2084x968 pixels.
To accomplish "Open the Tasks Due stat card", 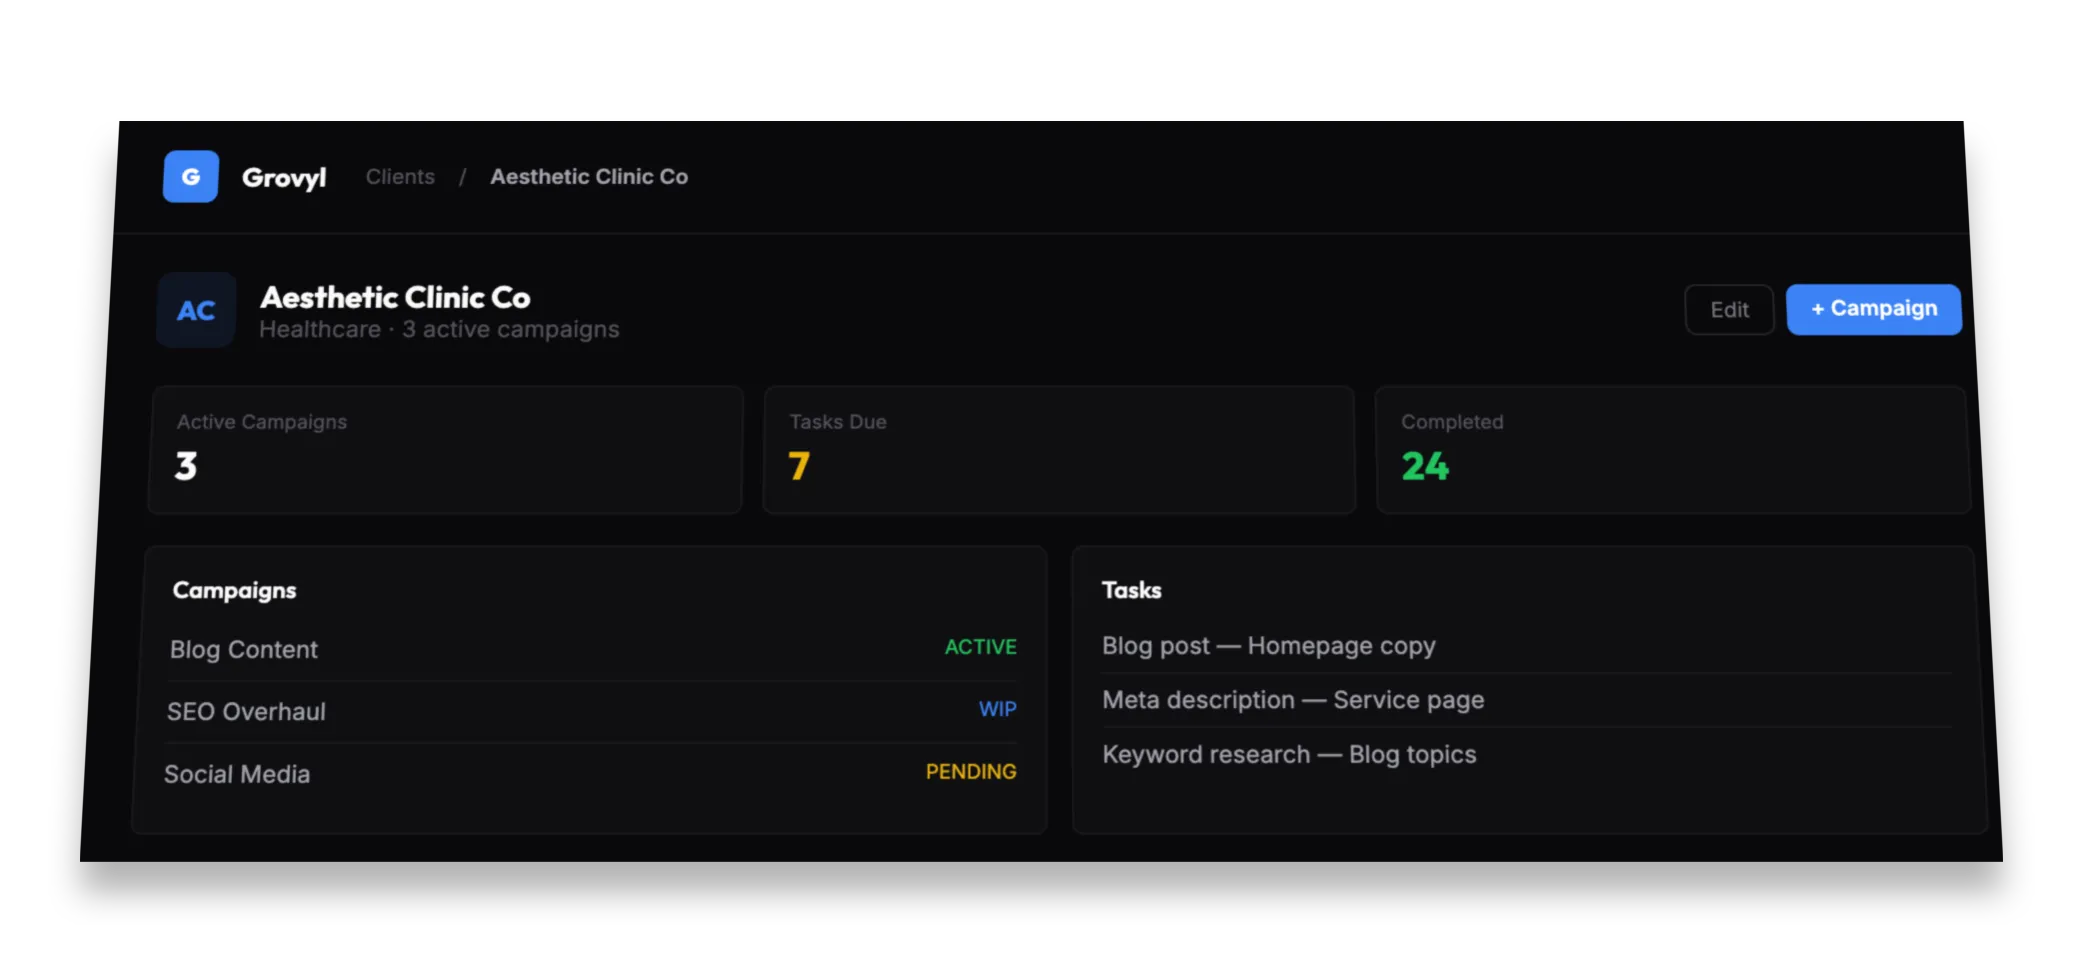I will click(x=1059, y=450).
